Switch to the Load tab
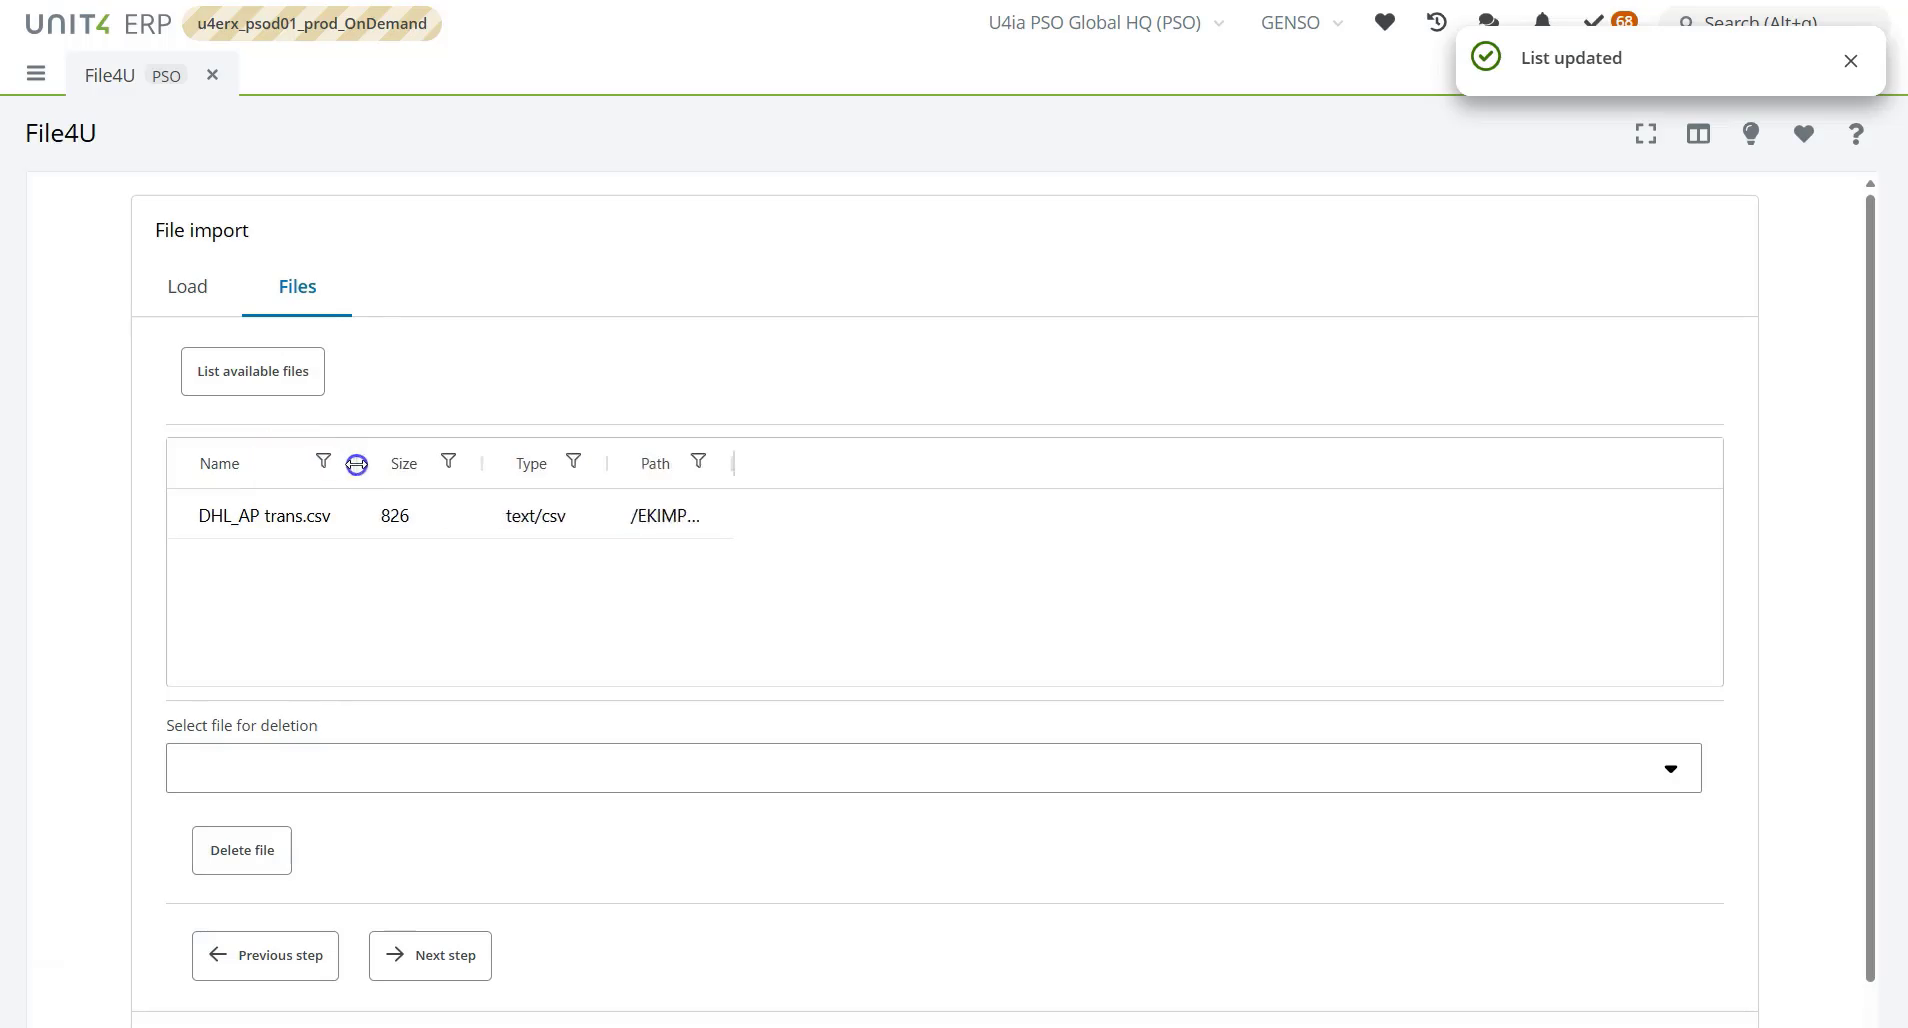This screenshot has height=1028, width=1908. point(187,287)
